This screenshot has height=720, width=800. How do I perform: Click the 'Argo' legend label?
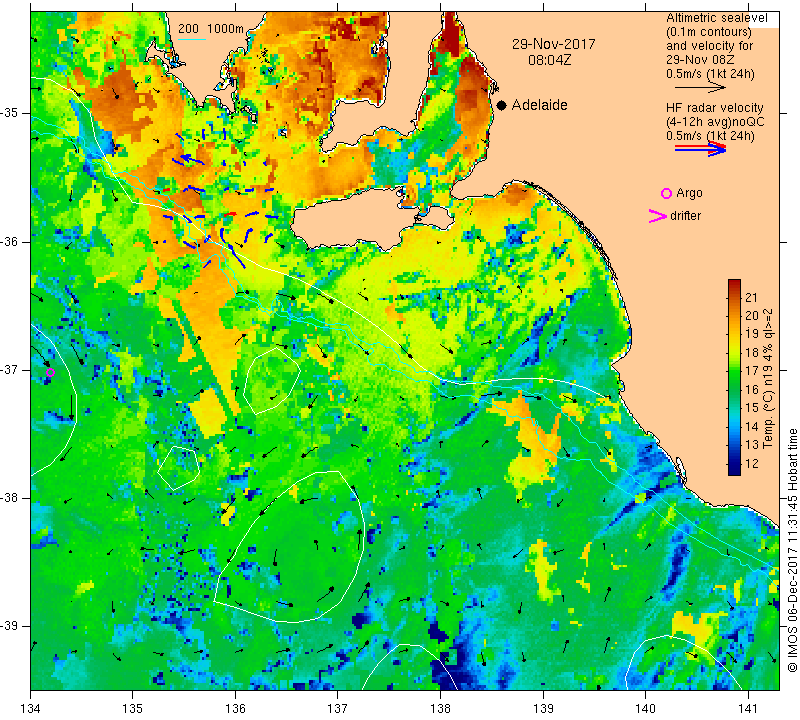click(689, 193)
